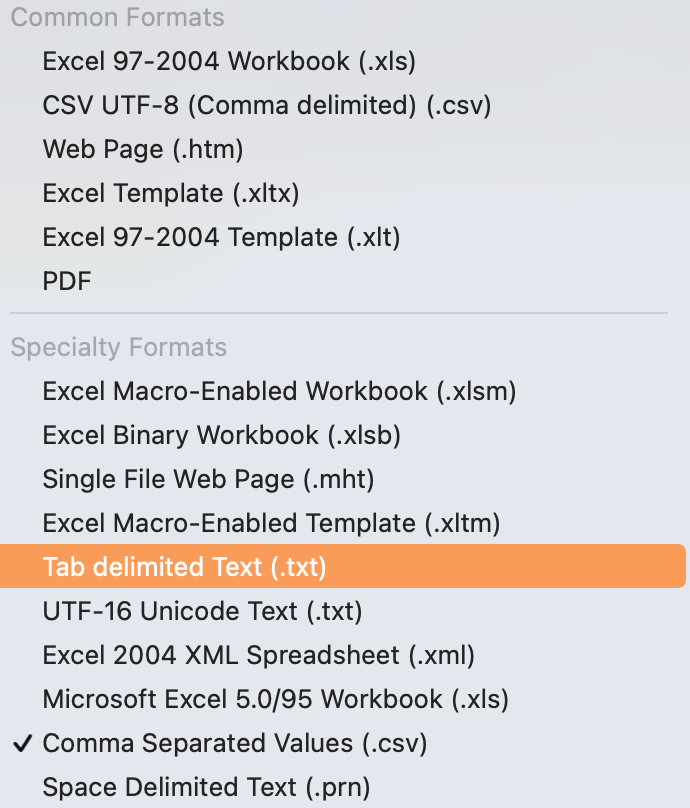Choose Excel Macro-Enabled Template (.xltm)

(271, 523)
